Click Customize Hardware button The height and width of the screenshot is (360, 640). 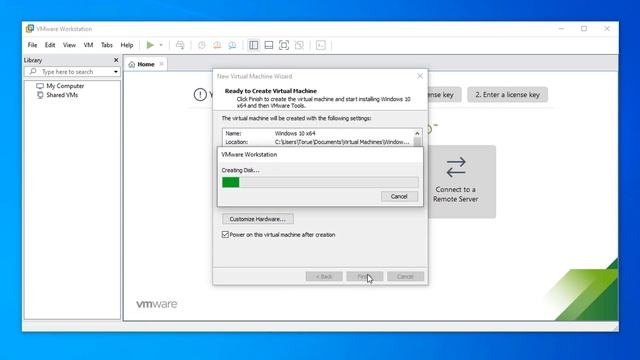click(258, 219)
